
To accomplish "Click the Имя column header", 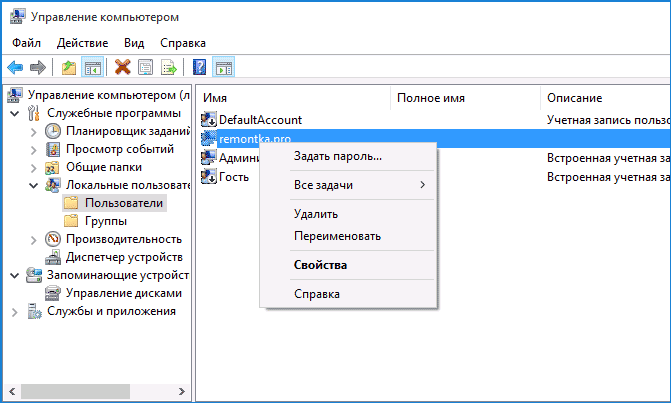I will tap(290, 98).
